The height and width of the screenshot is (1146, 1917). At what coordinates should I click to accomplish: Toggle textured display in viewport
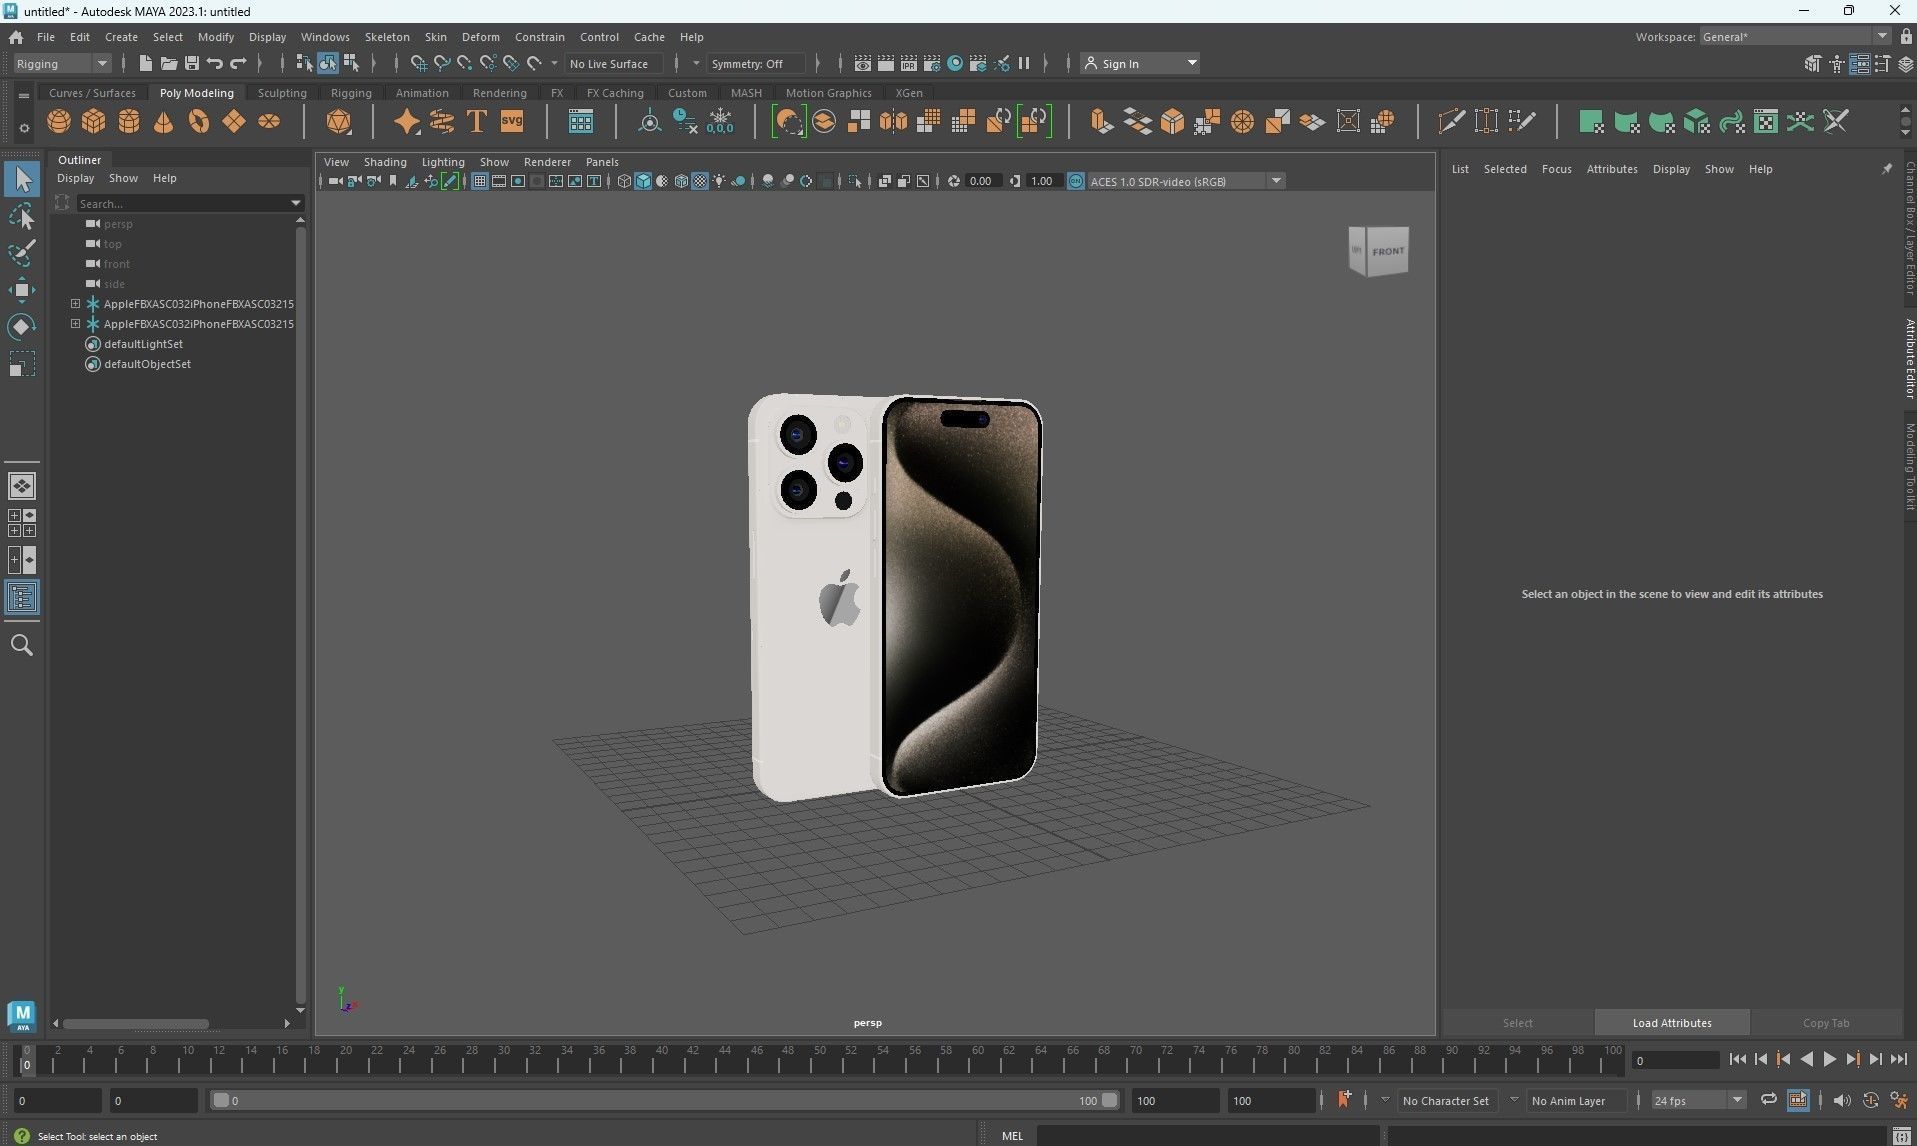(700, 181)
